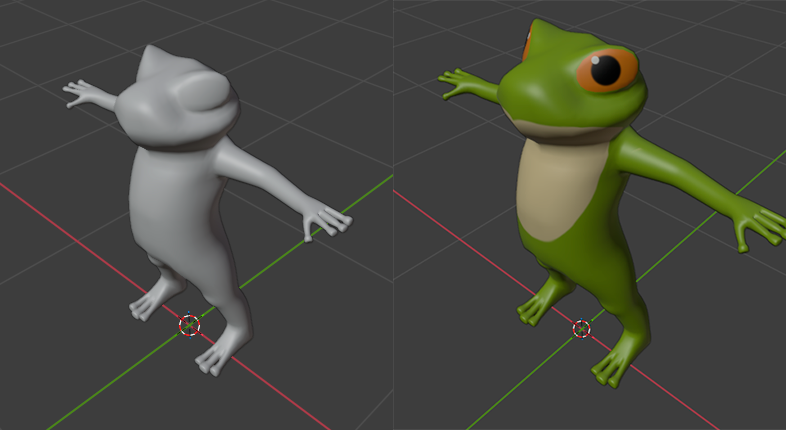The image size is (786, 430).
Task: Click the gray frog's rear foot
Action: point(147,303)
